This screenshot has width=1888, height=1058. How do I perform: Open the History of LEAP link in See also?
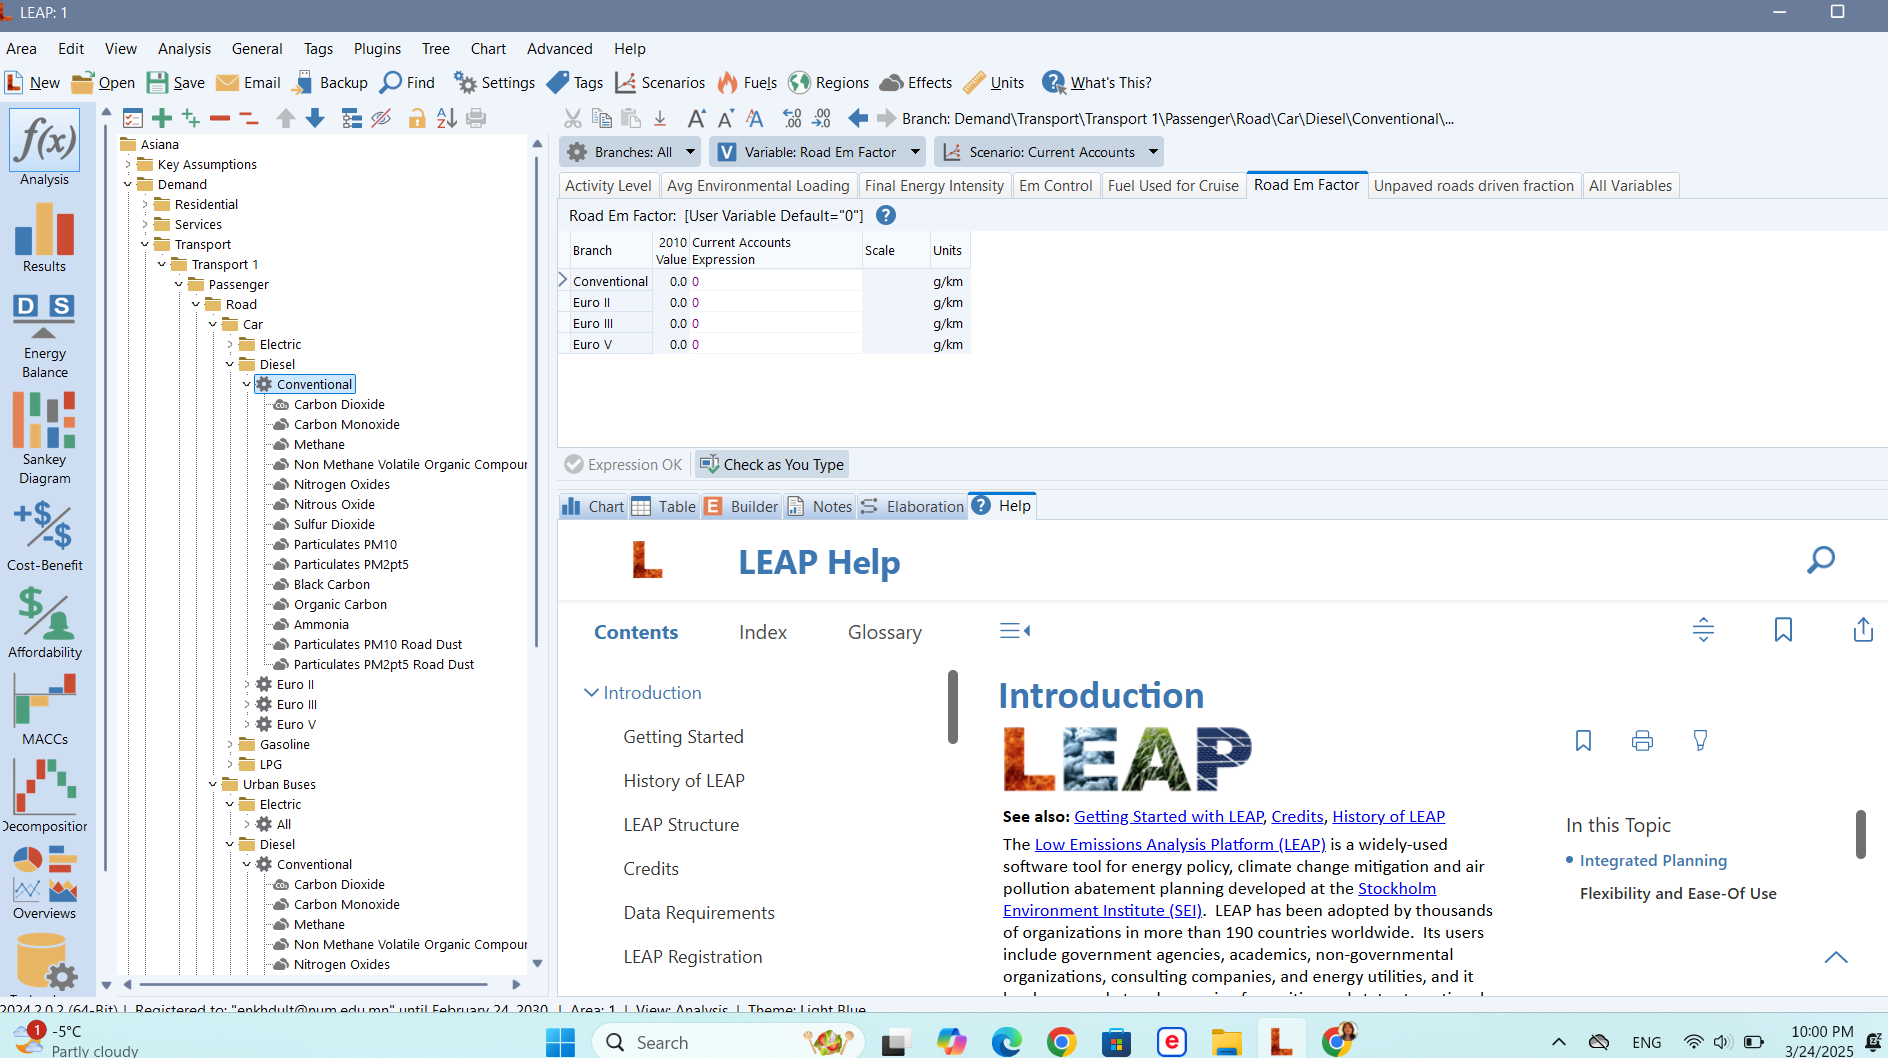(x=1388, y=816)
